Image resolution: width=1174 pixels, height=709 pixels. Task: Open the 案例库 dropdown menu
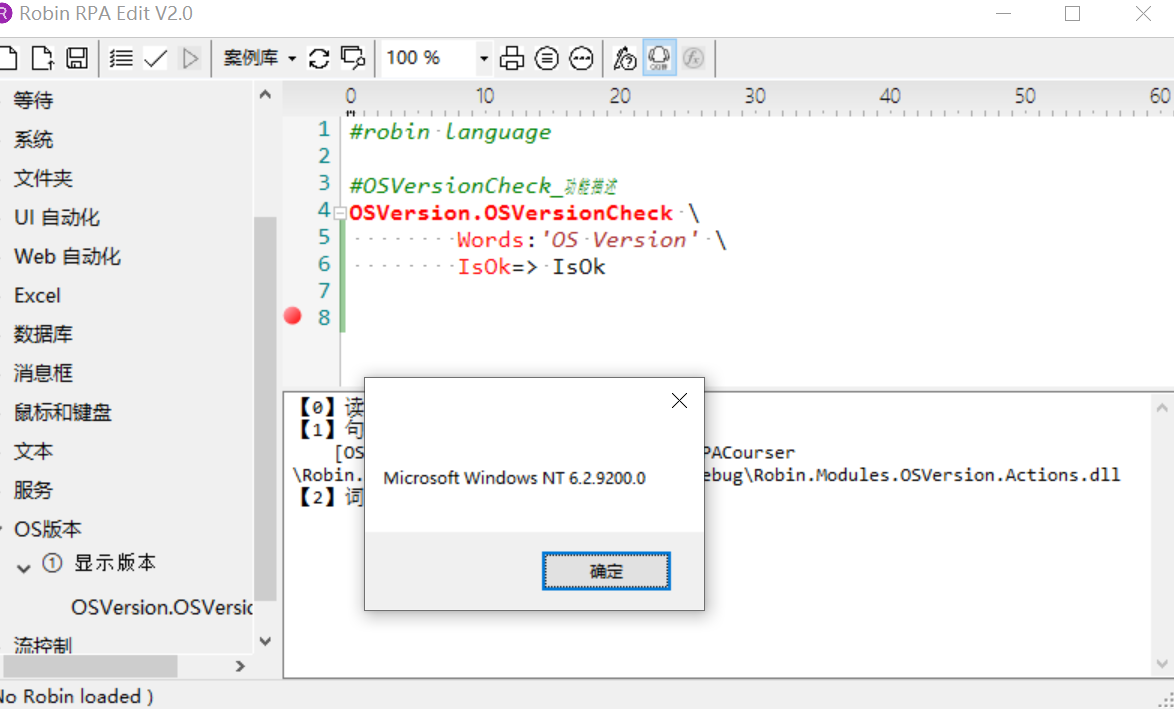pyautogui.click(x=260, y=58)
